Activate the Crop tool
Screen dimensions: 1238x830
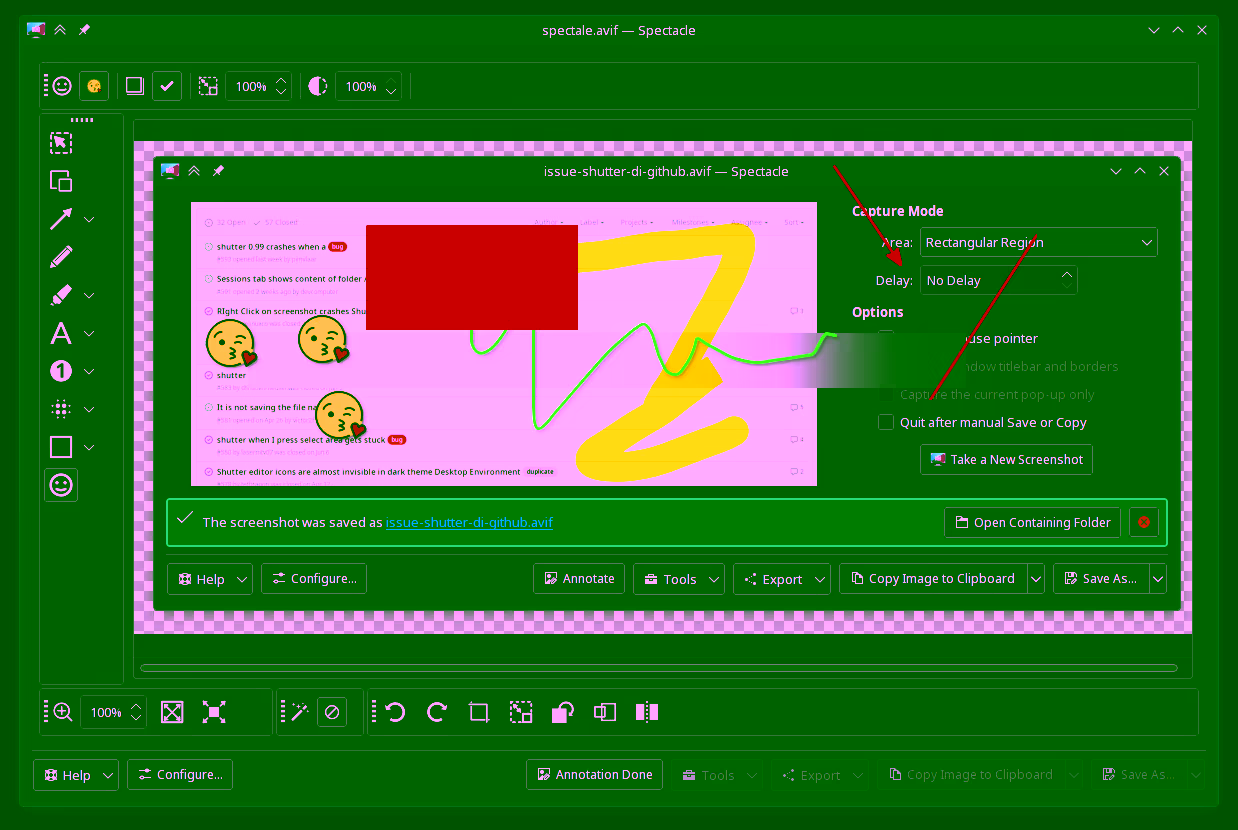click(479, 712)
